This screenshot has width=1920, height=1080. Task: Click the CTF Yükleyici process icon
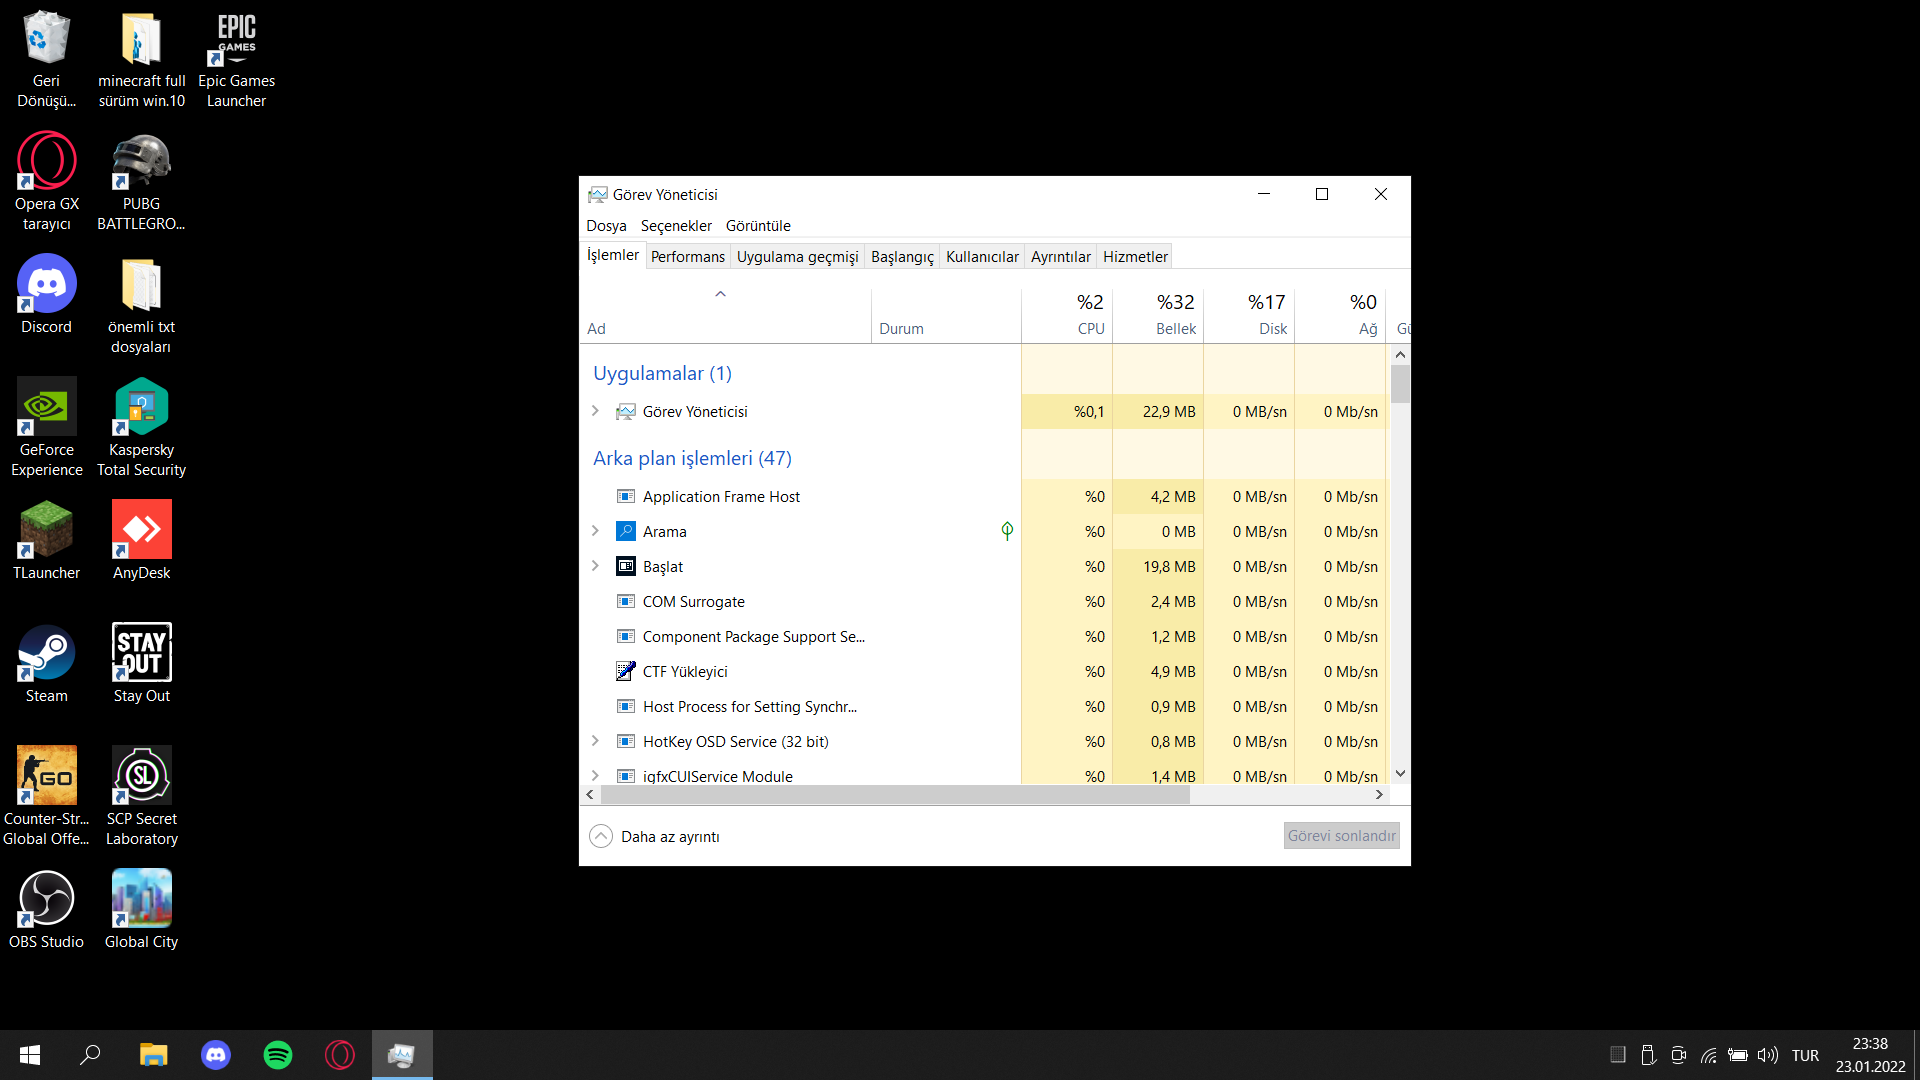point(626,672)
